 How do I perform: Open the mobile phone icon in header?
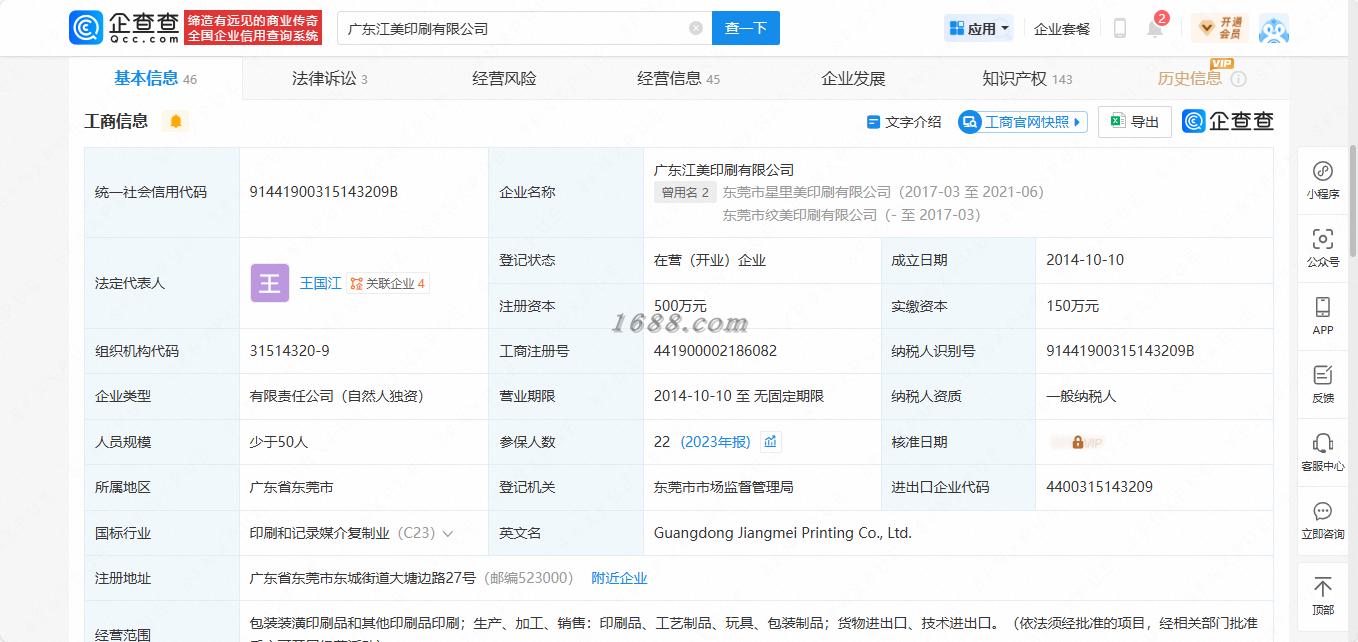coord(1120,28)
